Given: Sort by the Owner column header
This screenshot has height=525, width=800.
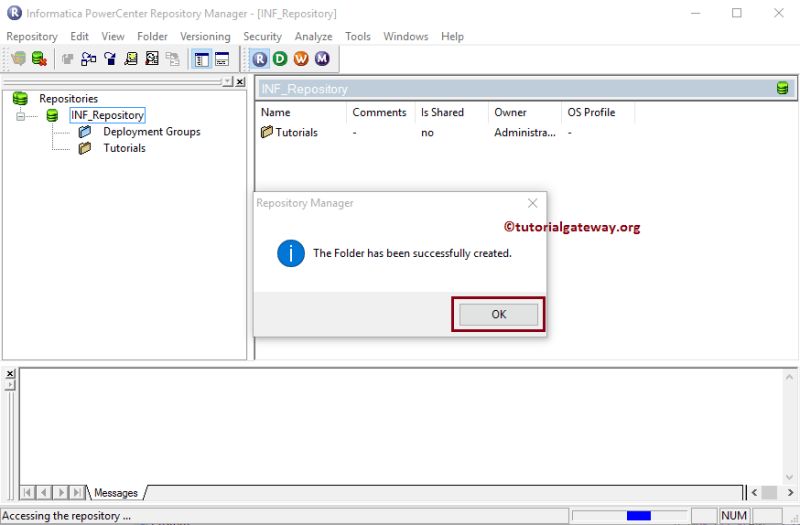Looking at the screenshot, I should tap(524, 112).
